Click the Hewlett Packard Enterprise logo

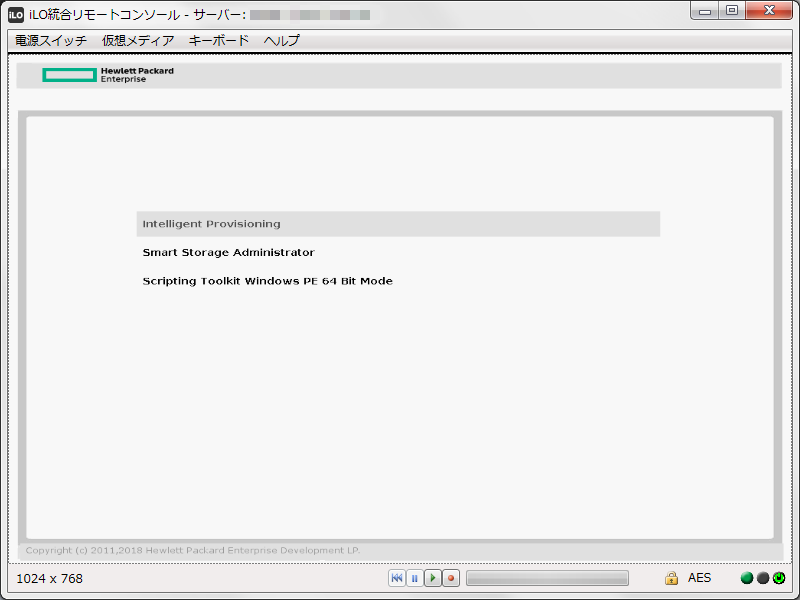(x=108, y=75)
